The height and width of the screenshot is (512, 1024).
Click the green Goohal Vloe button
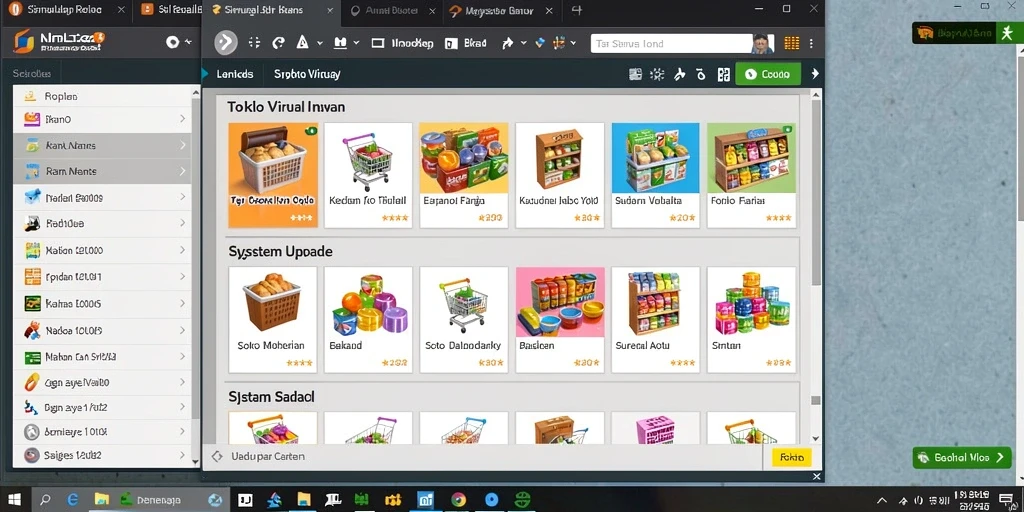pyautogui.click(x=962, y=458)
